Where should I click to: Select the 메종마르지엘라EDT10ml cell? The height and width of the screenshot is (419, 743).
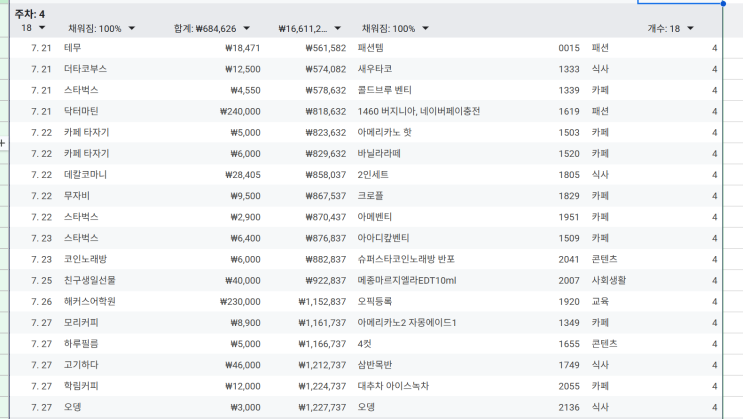click(x=407, y=281)
